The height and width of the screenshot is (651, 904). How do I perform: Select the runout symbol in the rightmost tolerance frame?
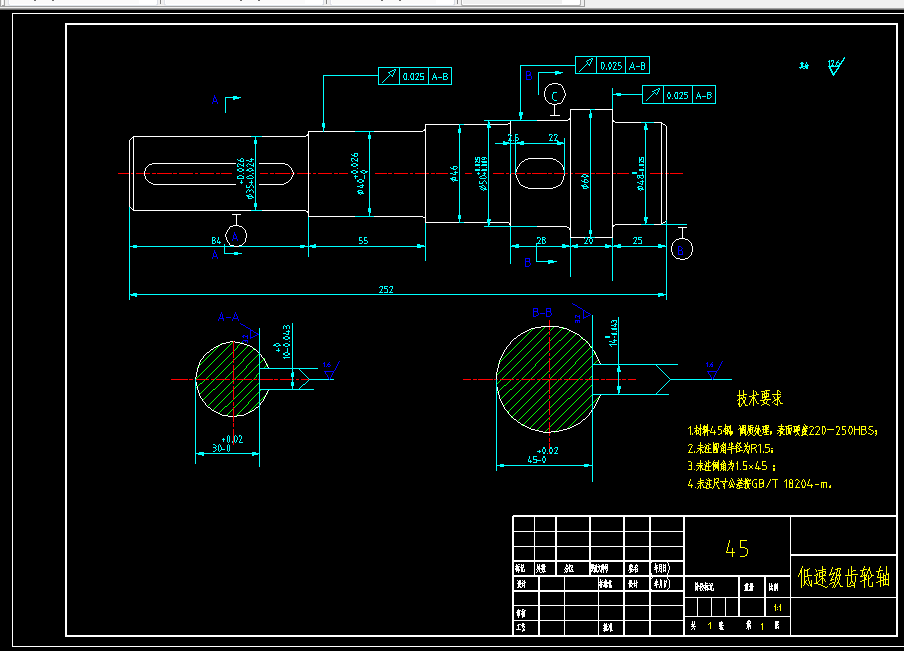click(653, 95)
